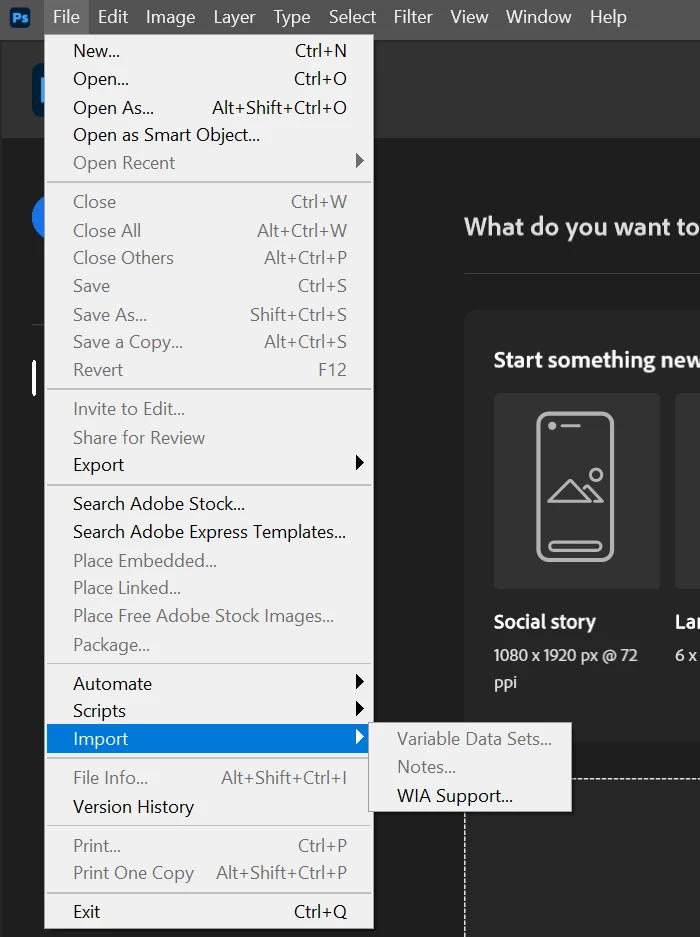The width and height of the screenshot is (700, 937).
Task: Open the Type menu
Action: (292, 17)
